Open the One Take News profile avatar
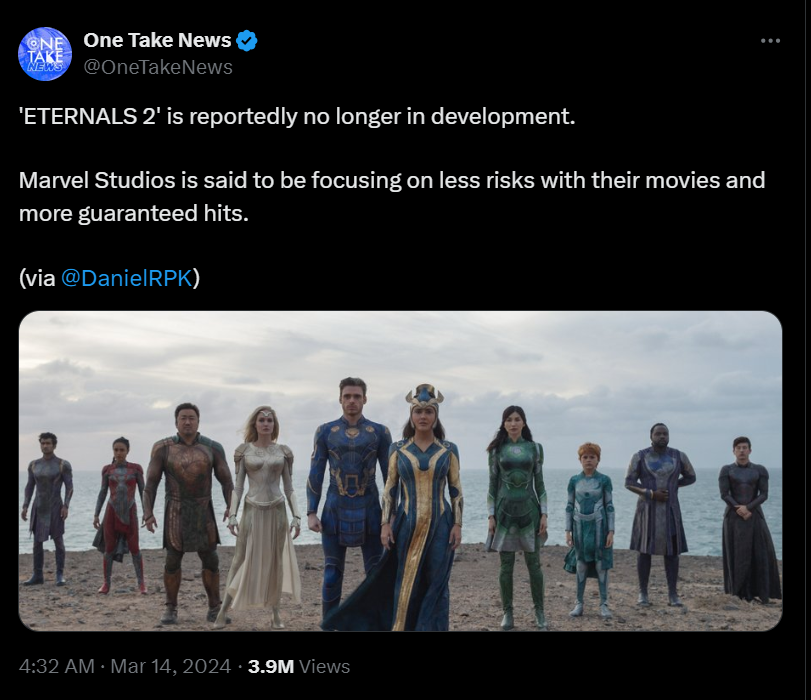Screen dimensions: 811x700 (45, 54)
